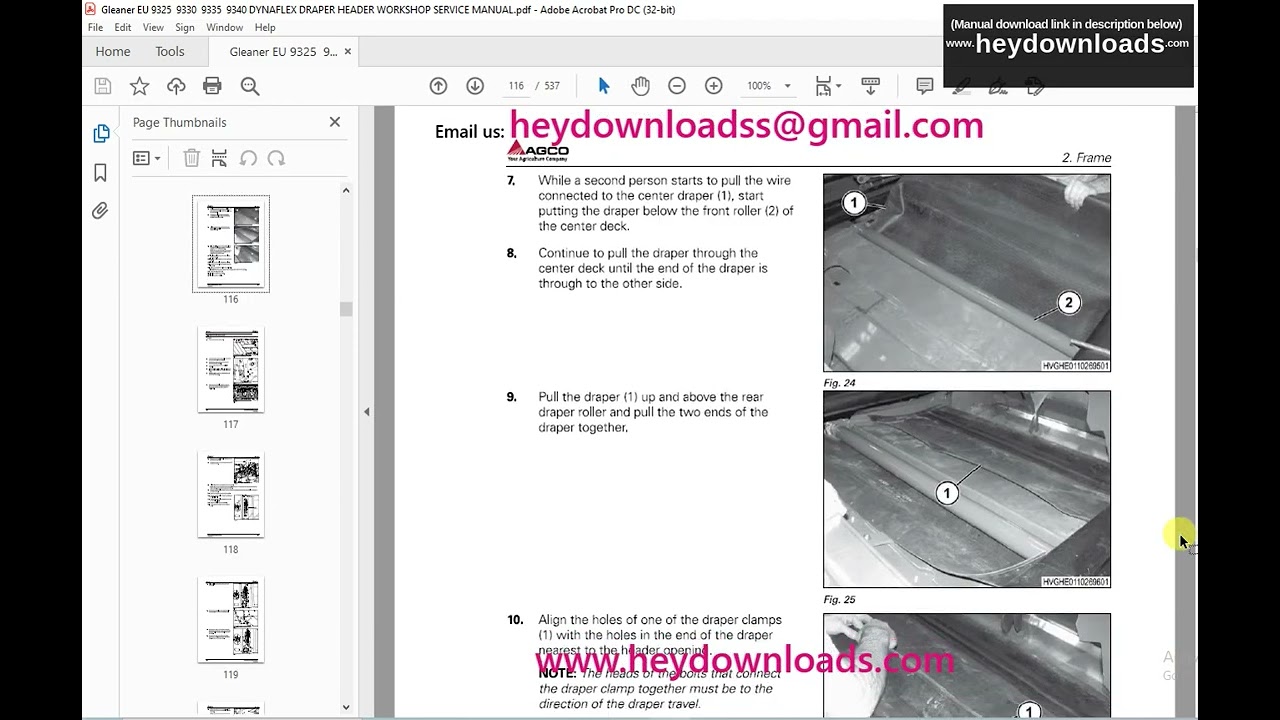Switch to the Home tab

coord(113,51)
